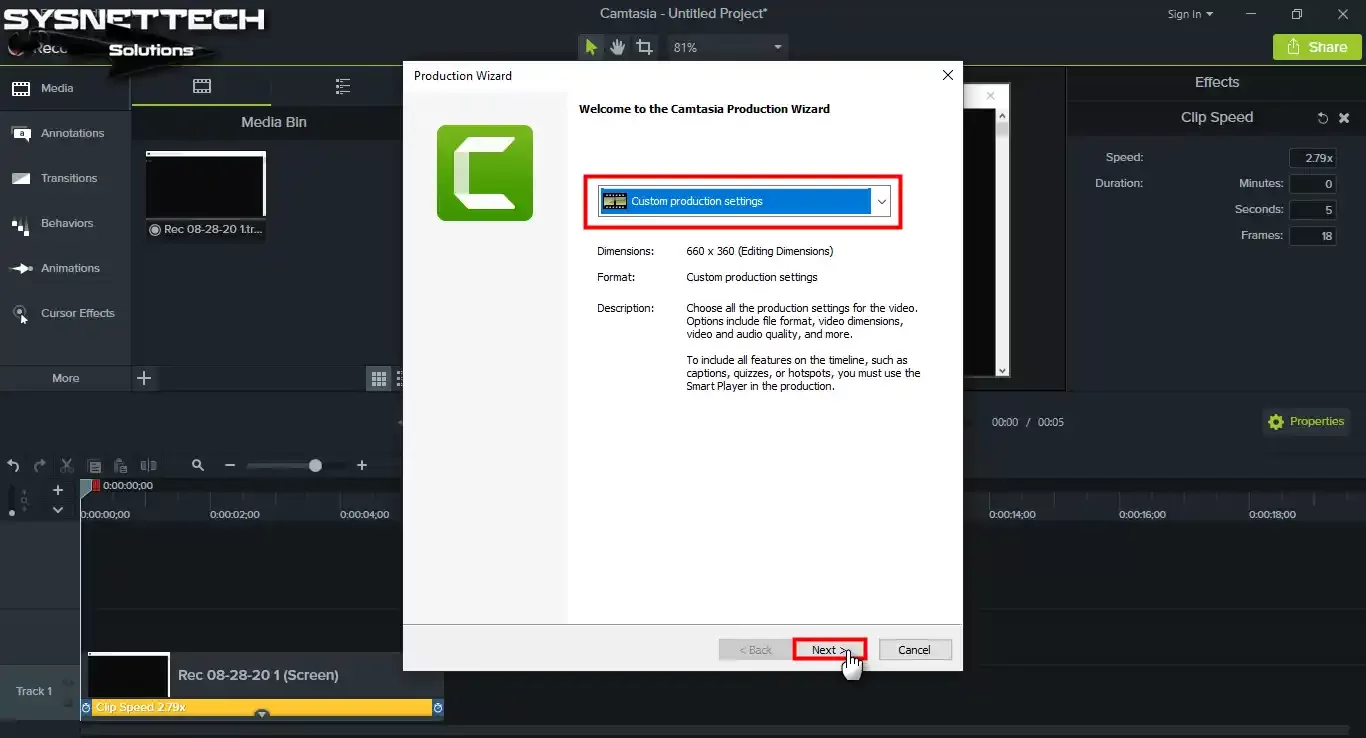Click the green Share button
Image resolution: width=1366 pixels, height=738 pixels.
coord(1317,47)
